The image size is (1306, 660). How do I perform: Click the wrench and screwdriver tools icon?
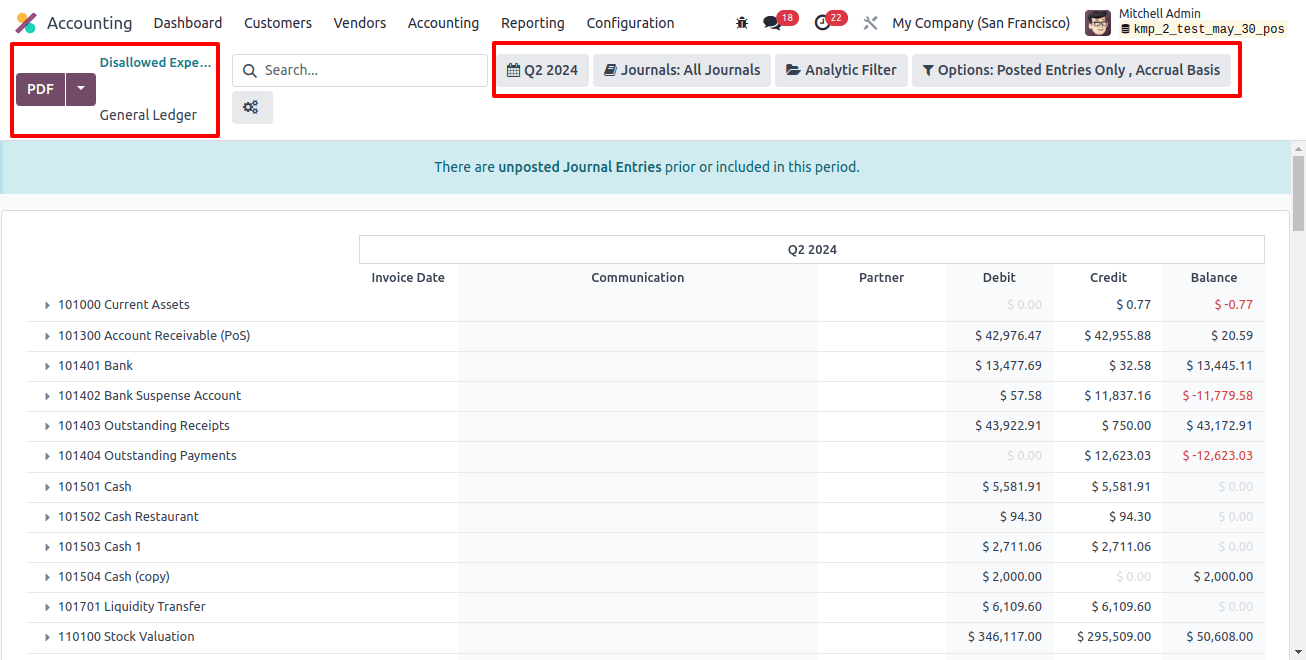[x=870, y=23]
